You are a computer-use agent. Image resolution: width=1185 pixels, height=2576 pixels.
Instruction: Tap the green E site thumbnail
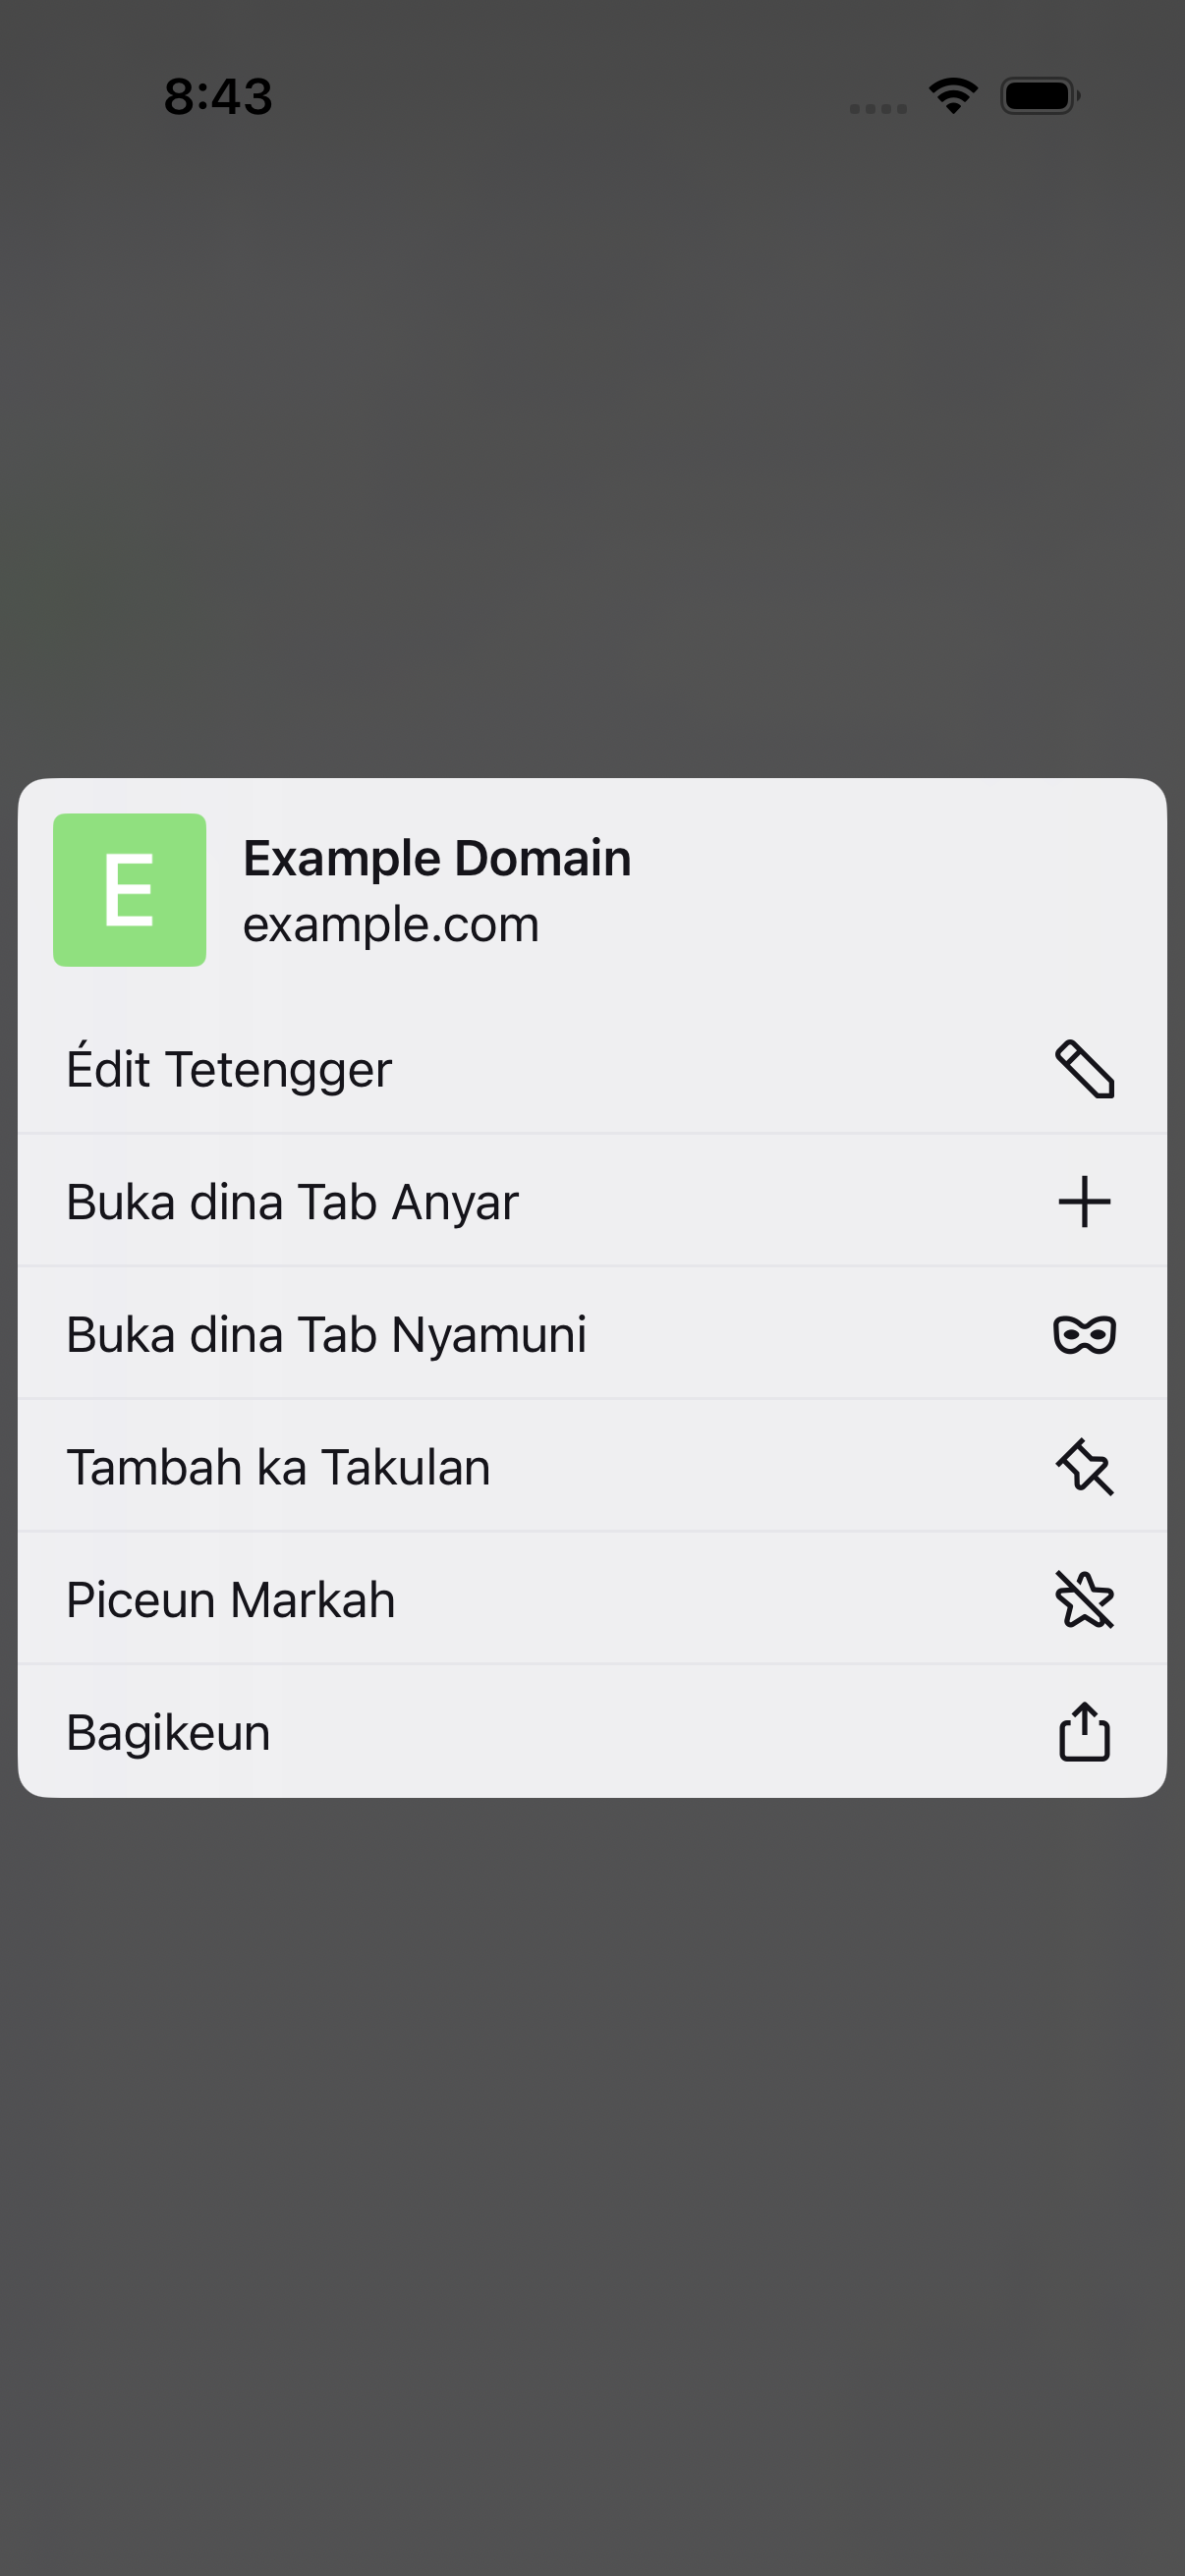click(130, 890)
